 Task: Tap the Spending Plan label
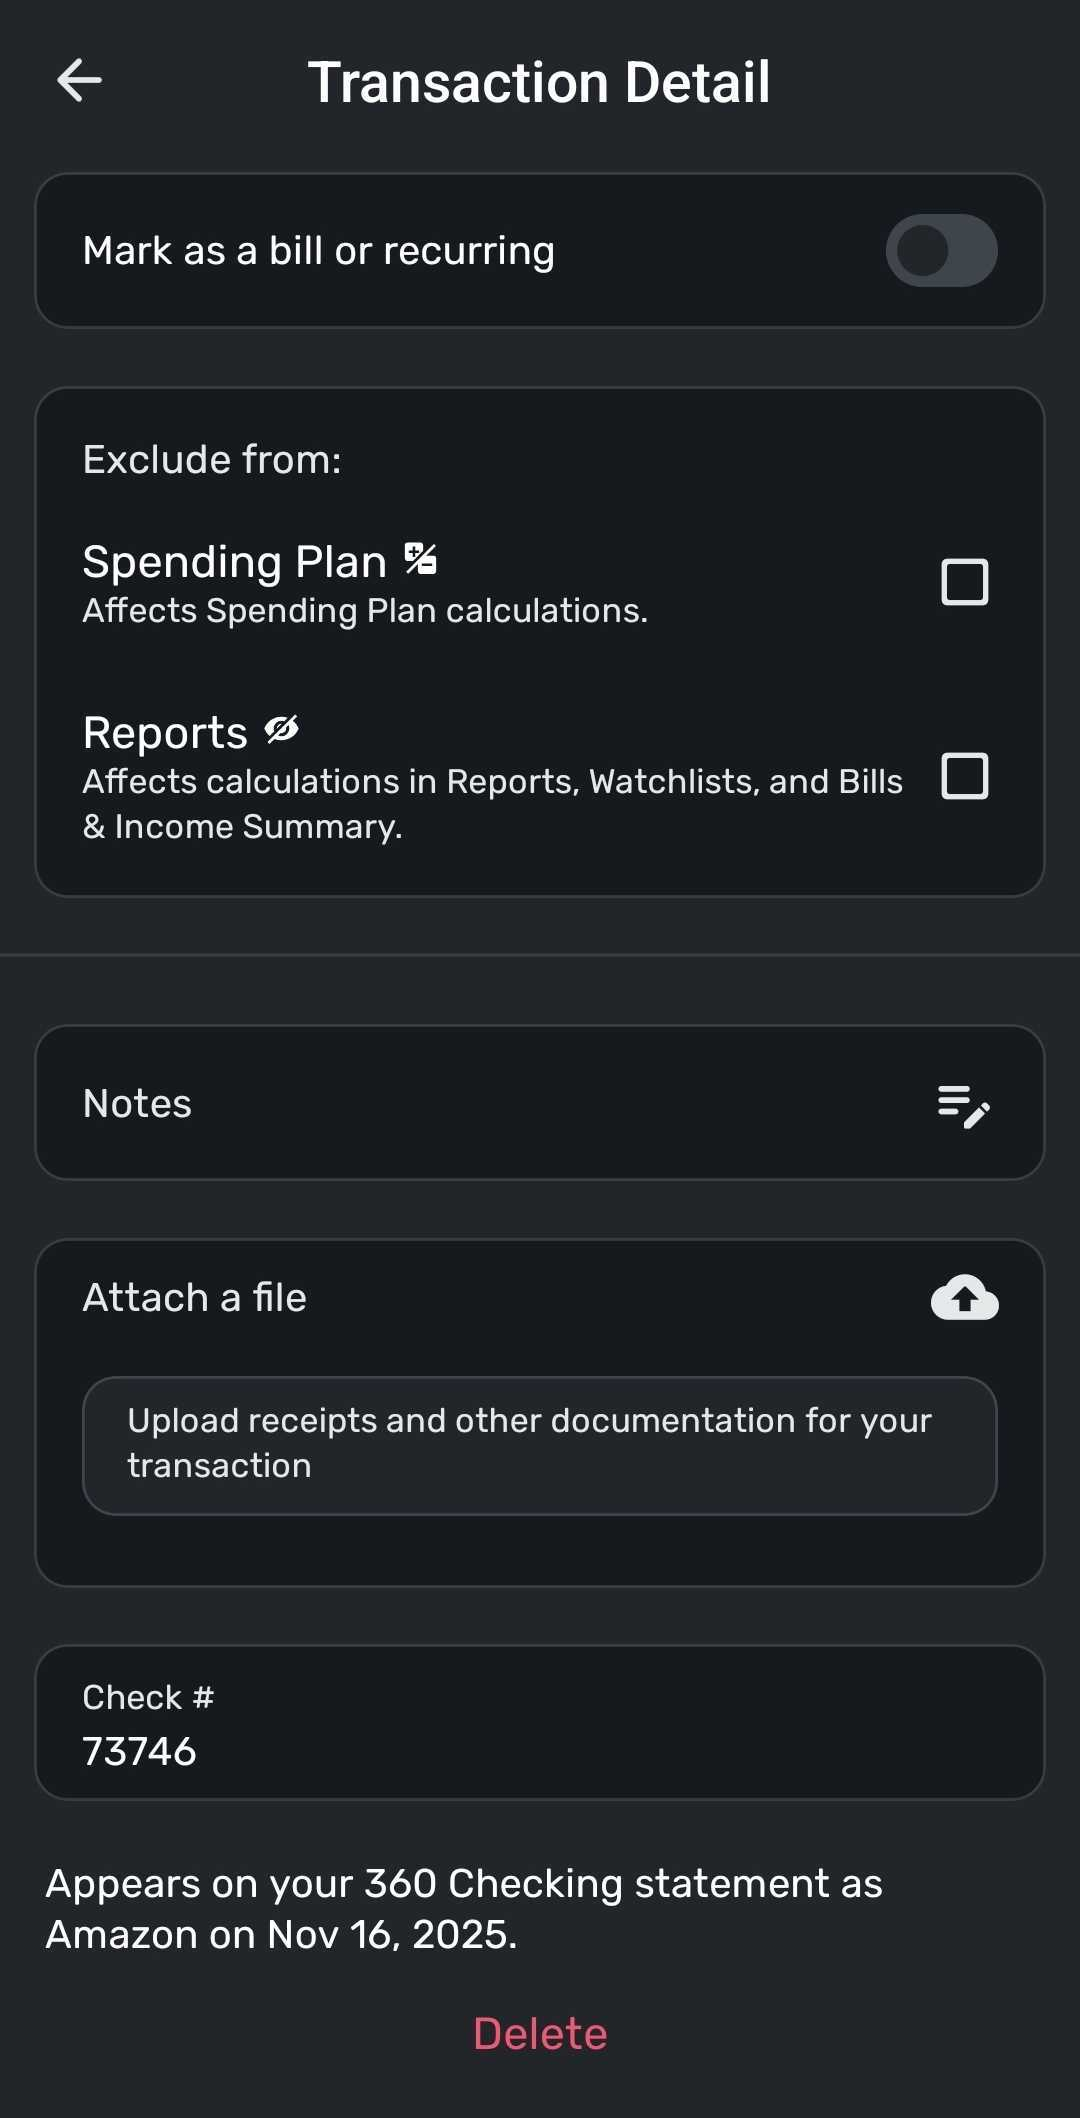(x=234, y=562)
